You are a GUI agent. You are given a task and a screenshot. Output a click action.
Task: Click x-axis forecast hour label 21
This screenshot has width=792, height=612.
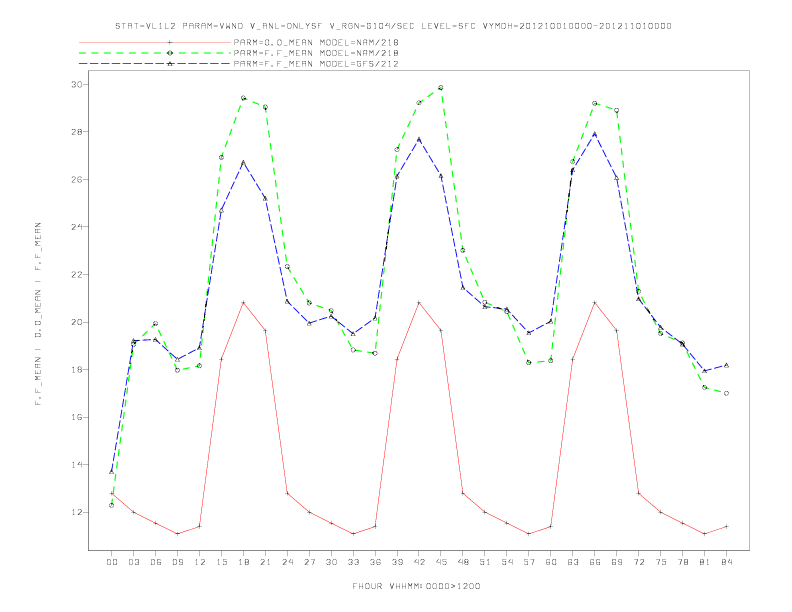(x=265, y=562)
